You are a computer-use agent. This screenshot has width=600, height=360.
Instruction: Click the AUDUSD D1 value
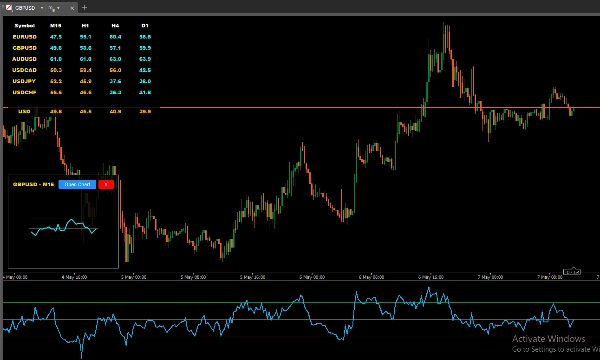pos(145,59)
